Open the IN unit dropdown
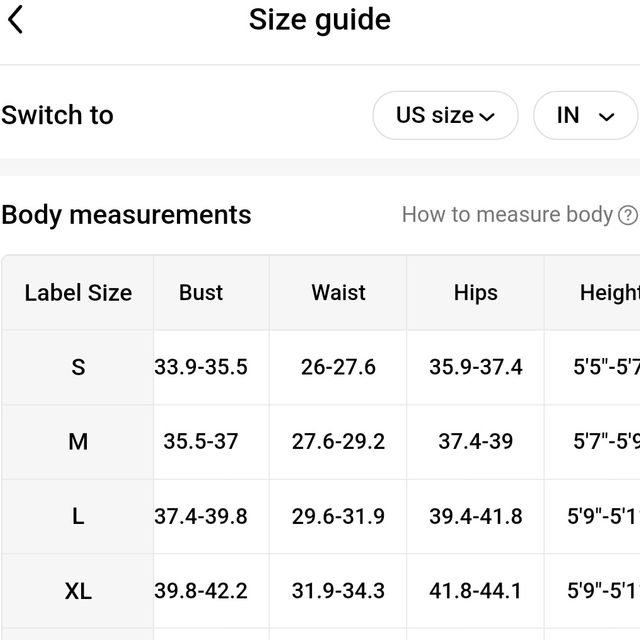This screenshot has width=640, height=640. (x=586, y=116)
